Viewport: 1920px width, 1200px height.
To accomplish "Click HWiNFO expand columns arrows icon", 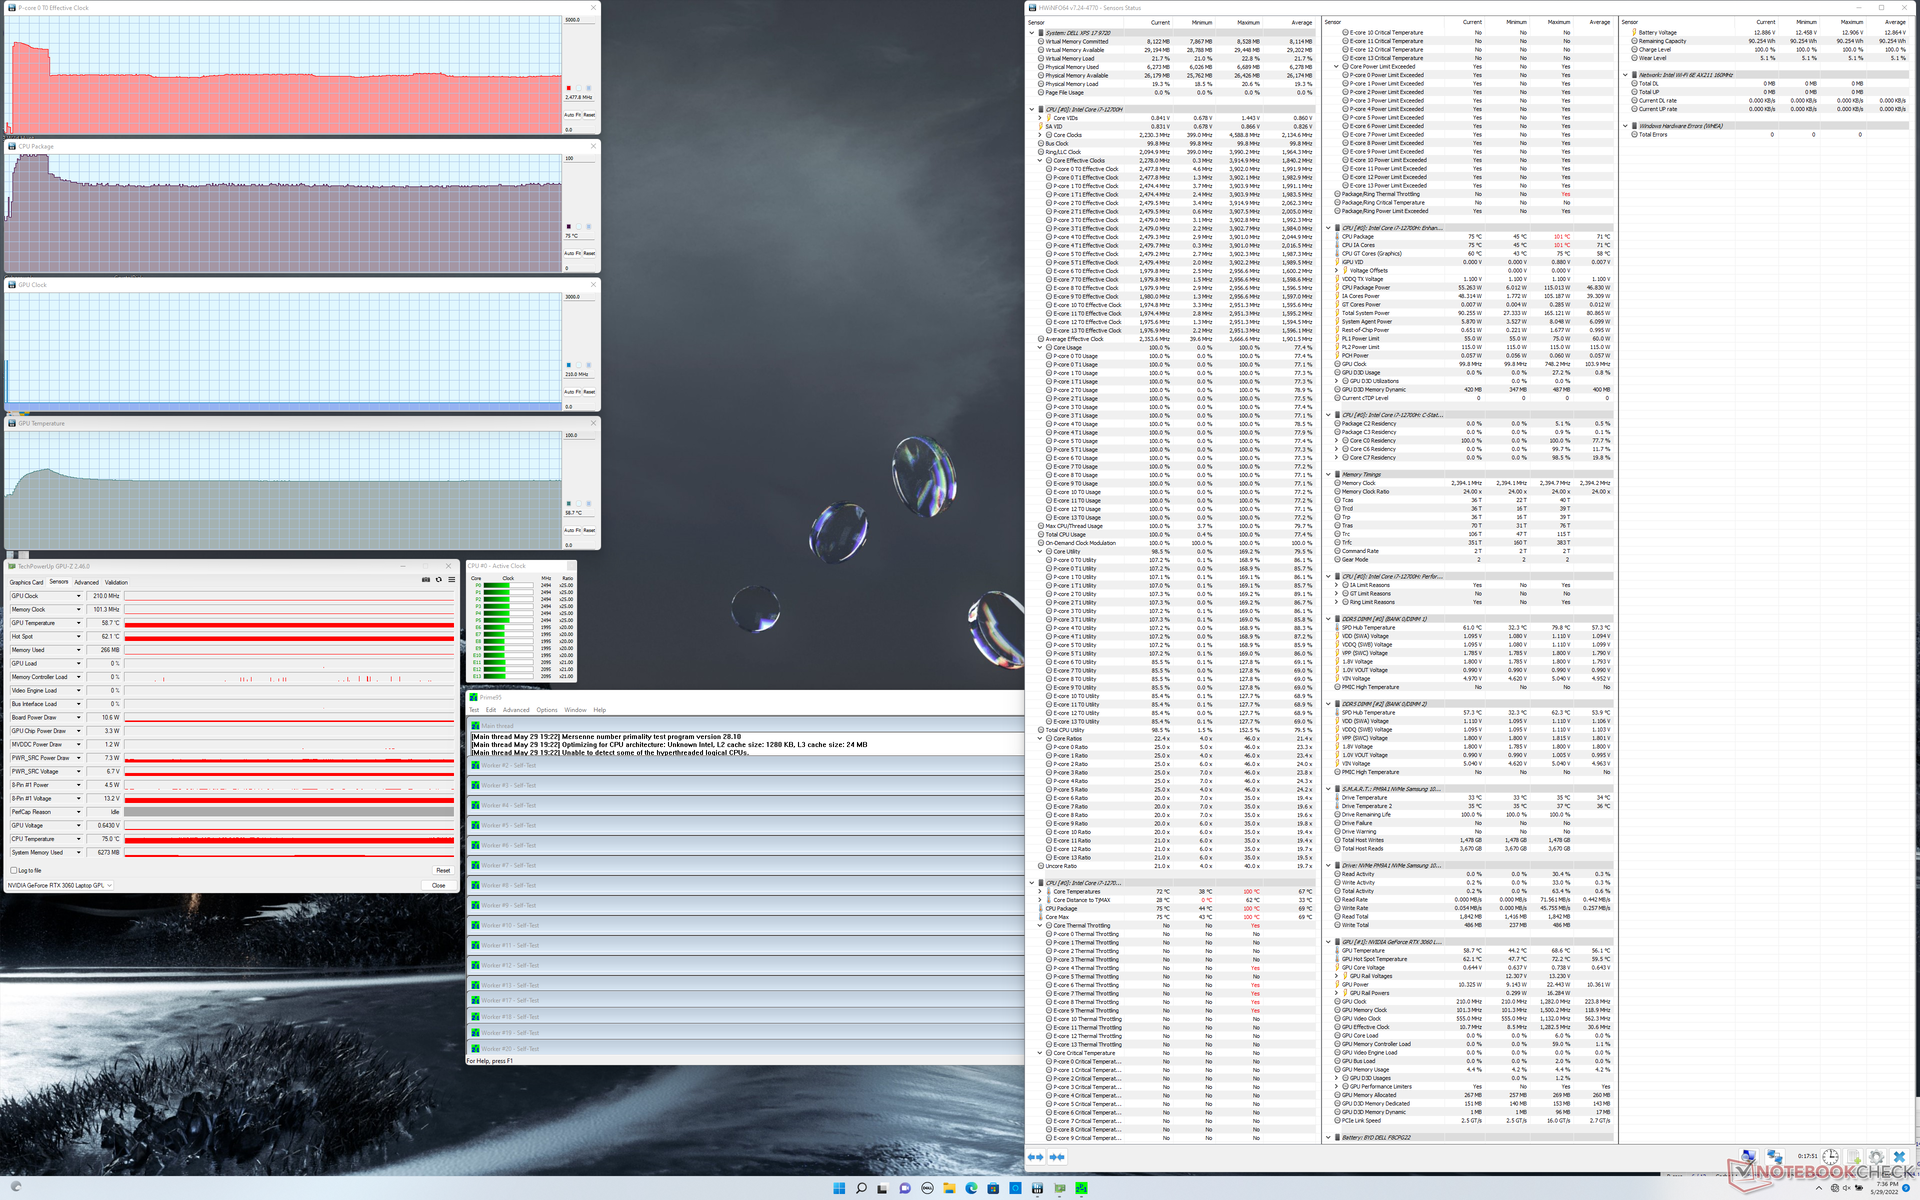I will pos(1036,1157).
